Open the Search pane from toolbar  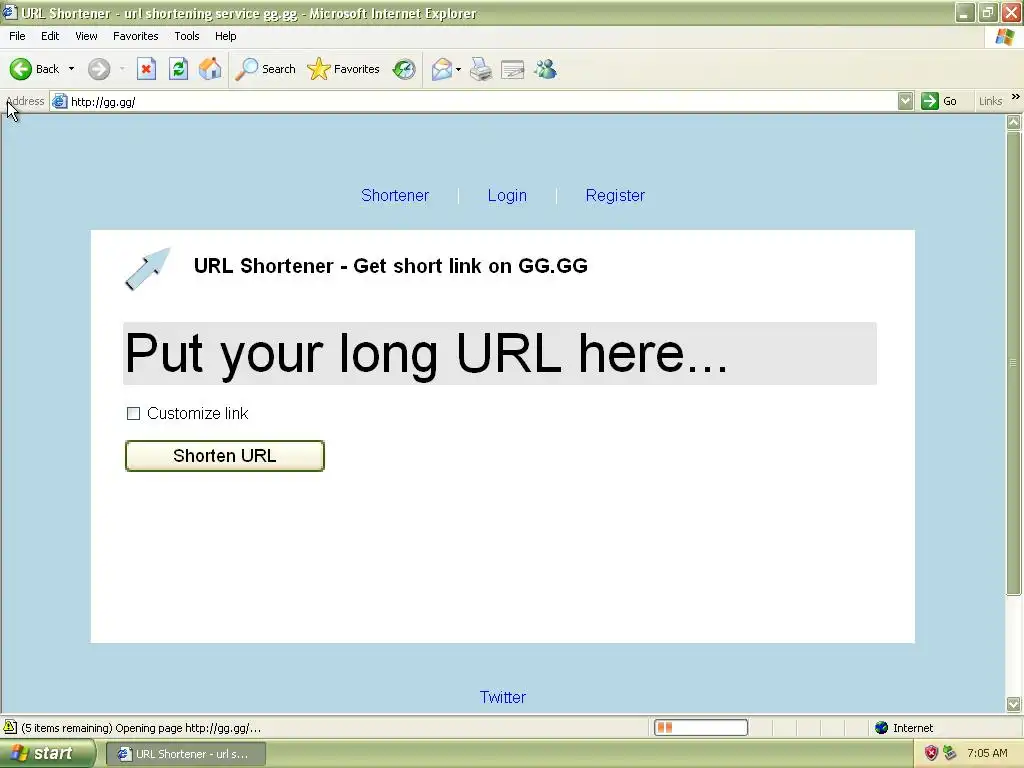pos(265,69)
